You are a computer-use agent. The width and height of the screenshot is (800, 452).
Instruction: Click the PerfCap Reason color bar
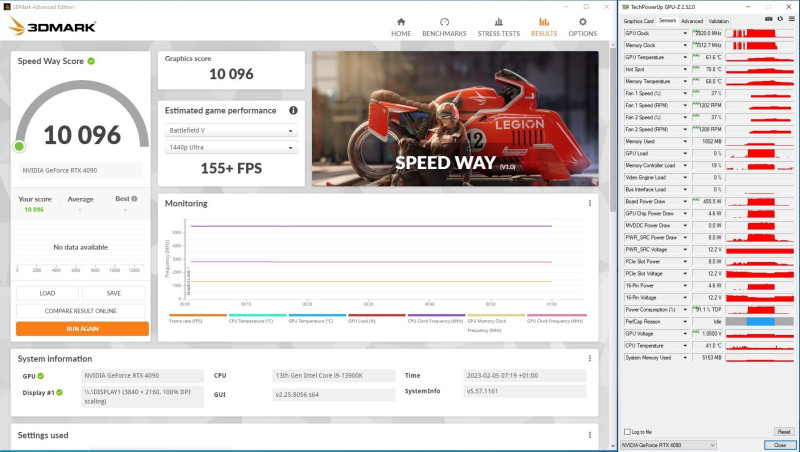click(760, 322)
